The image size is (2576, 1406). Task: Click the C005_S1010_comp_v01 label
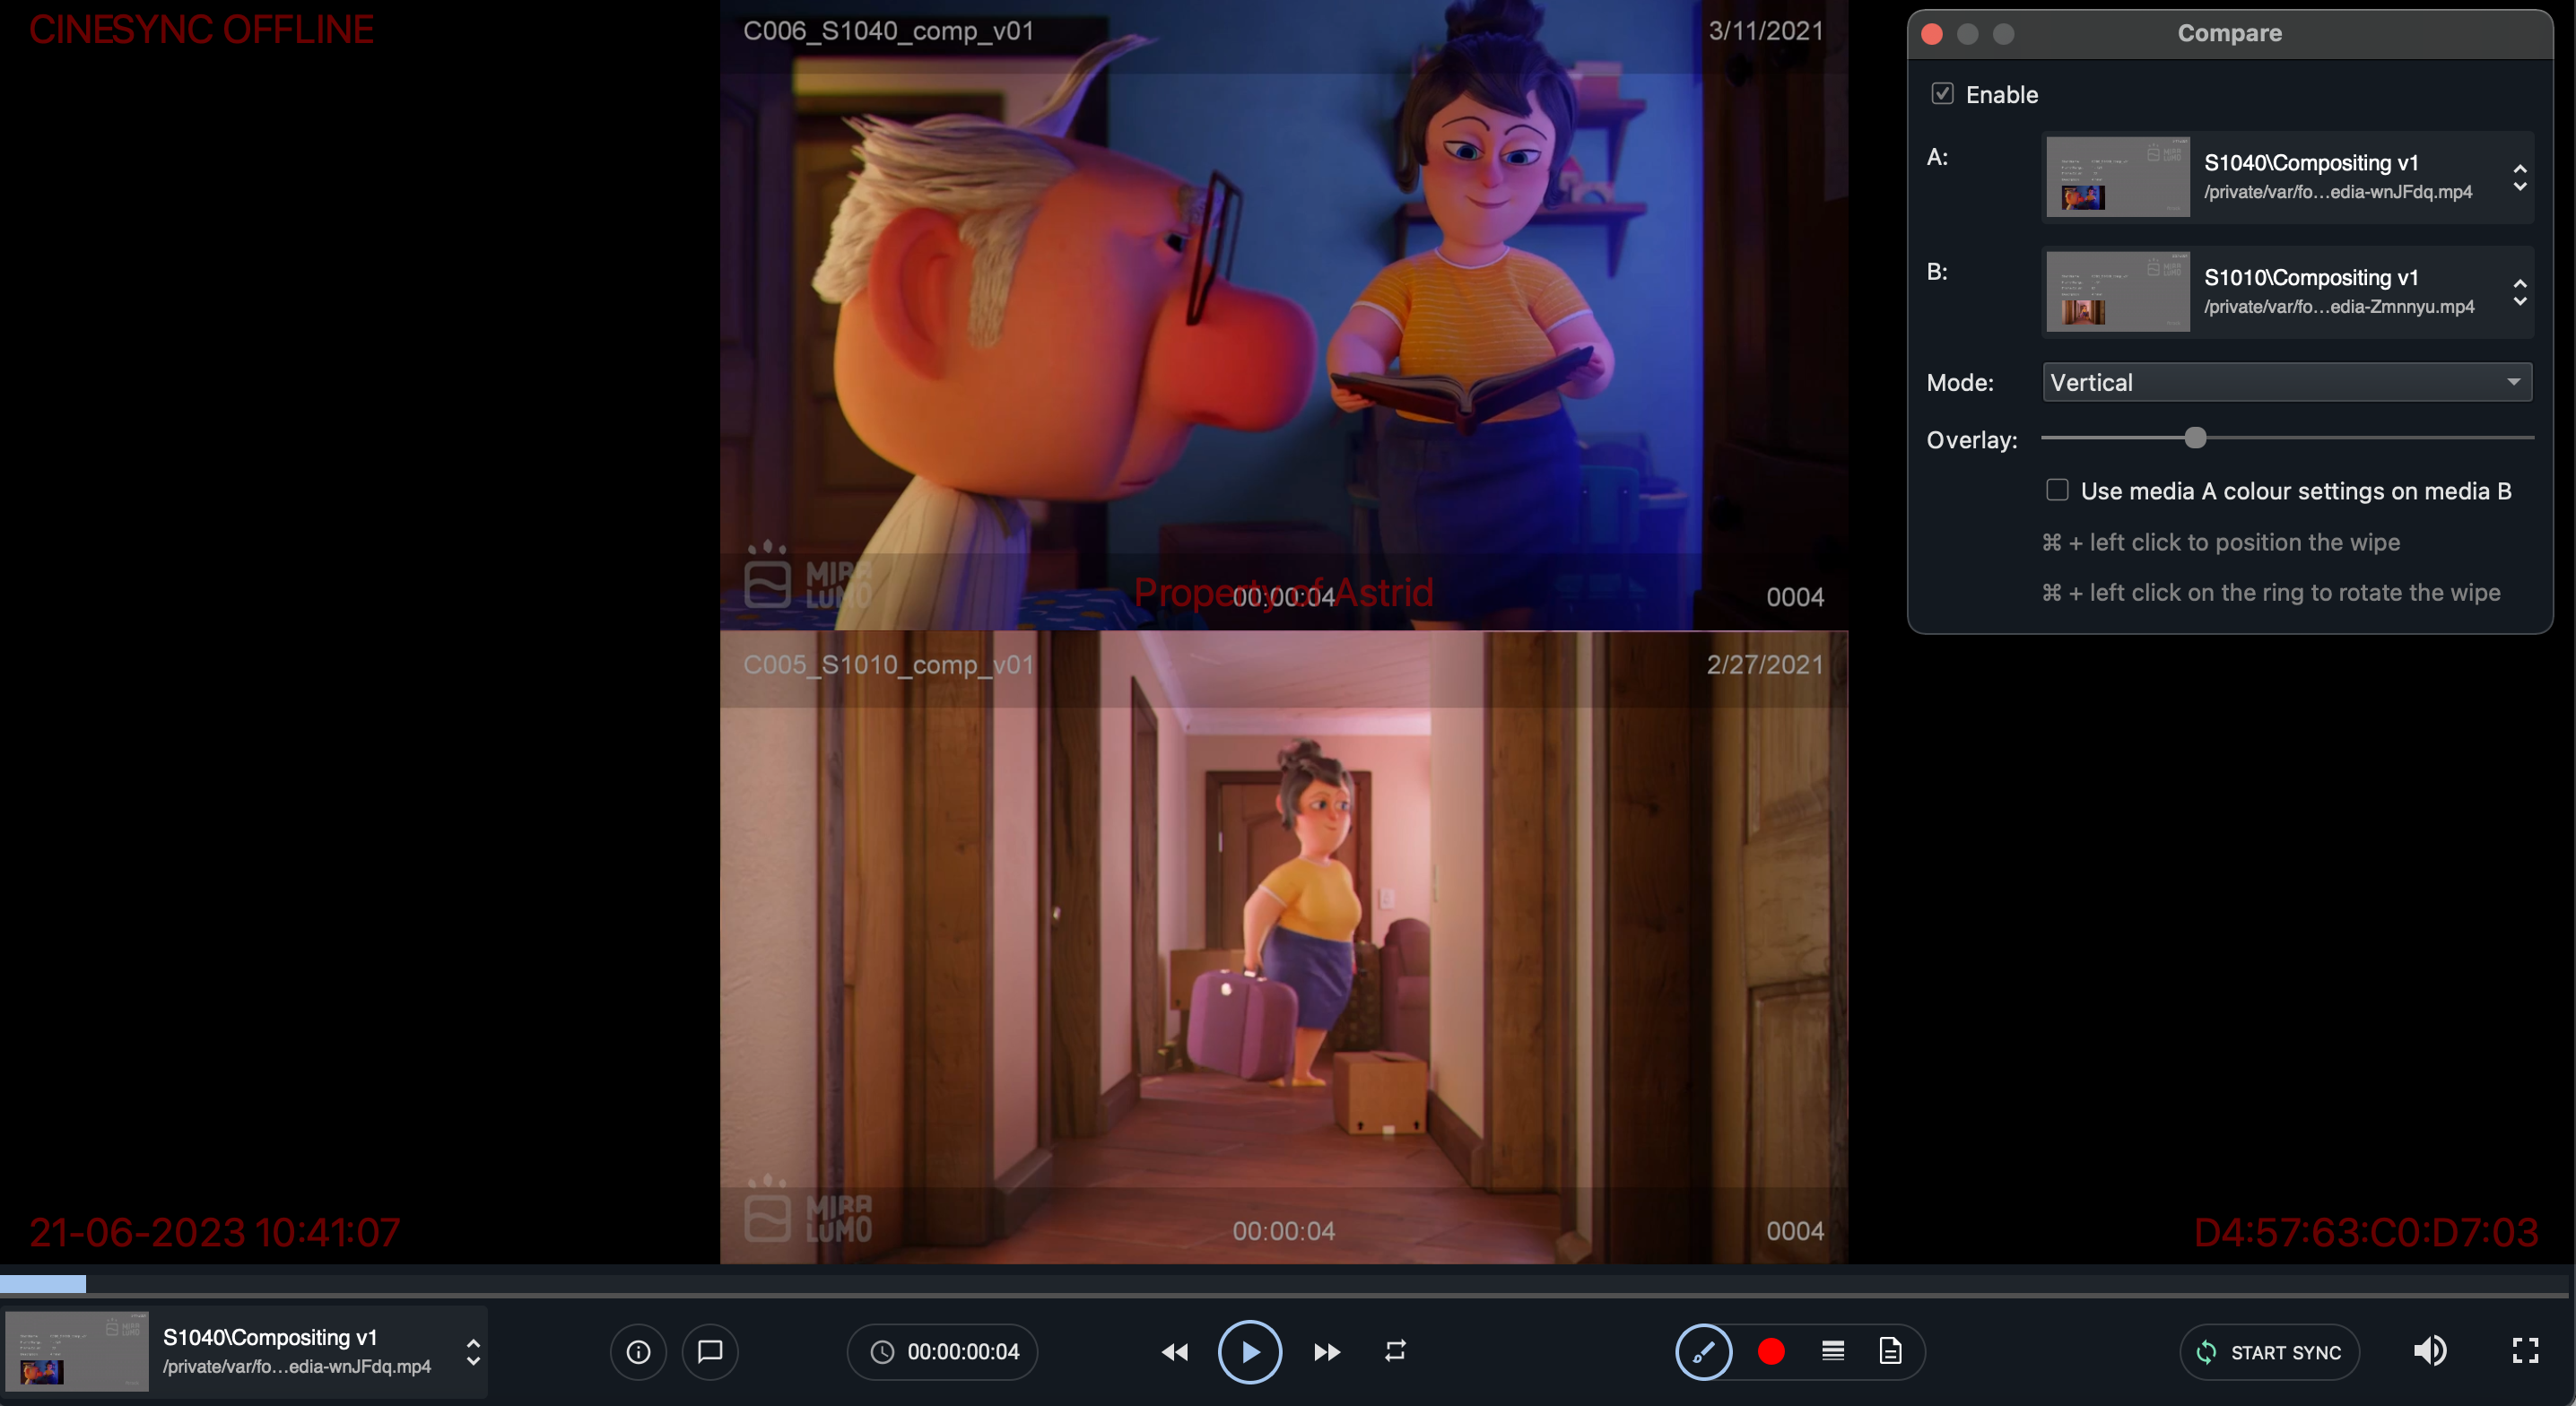coord(888,665)
